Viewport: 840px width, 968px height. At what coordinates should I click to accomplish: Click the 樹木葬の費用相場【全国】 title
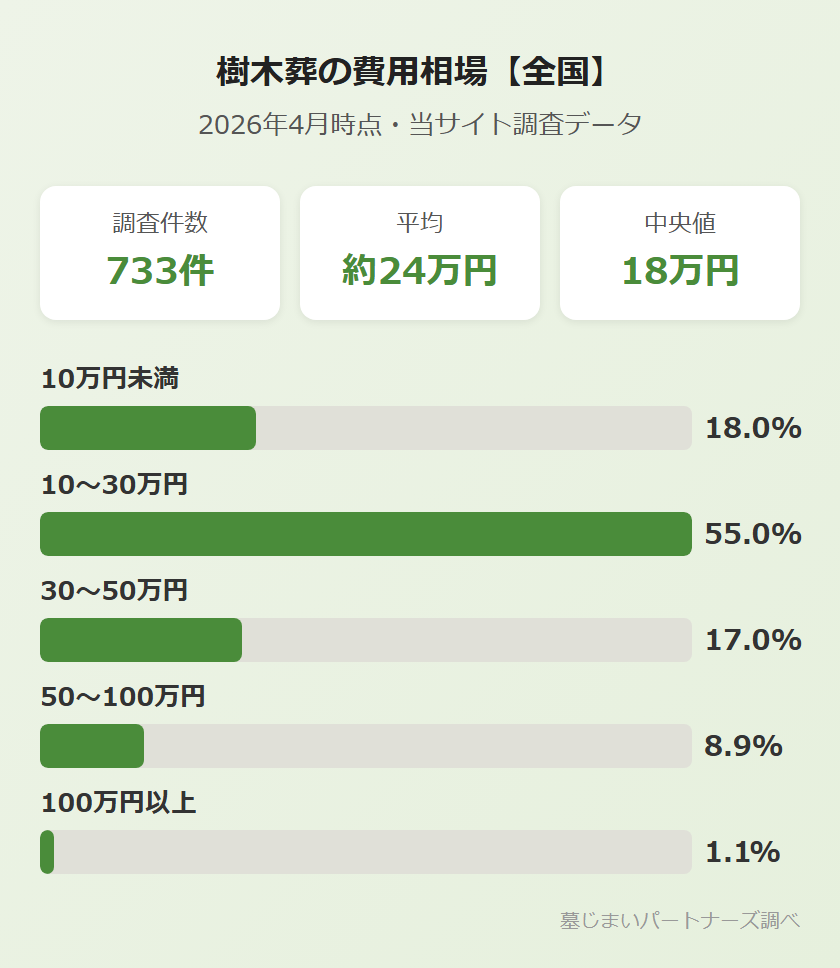419,72
